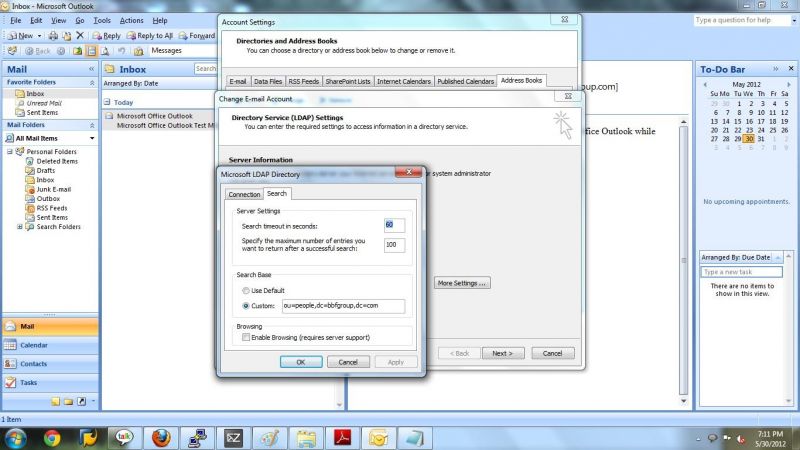
Task: Click the Print icon in Outlook toolbar
Action: (x=53, y=36)
